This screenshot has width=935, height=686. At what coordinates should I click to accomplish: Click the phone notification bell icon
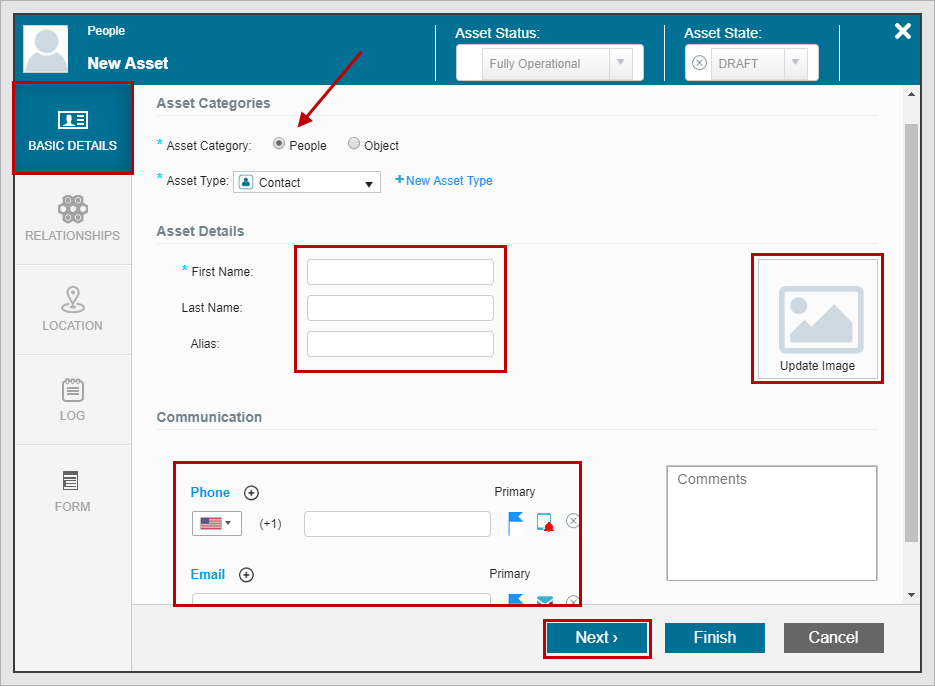tap(545, 523)
